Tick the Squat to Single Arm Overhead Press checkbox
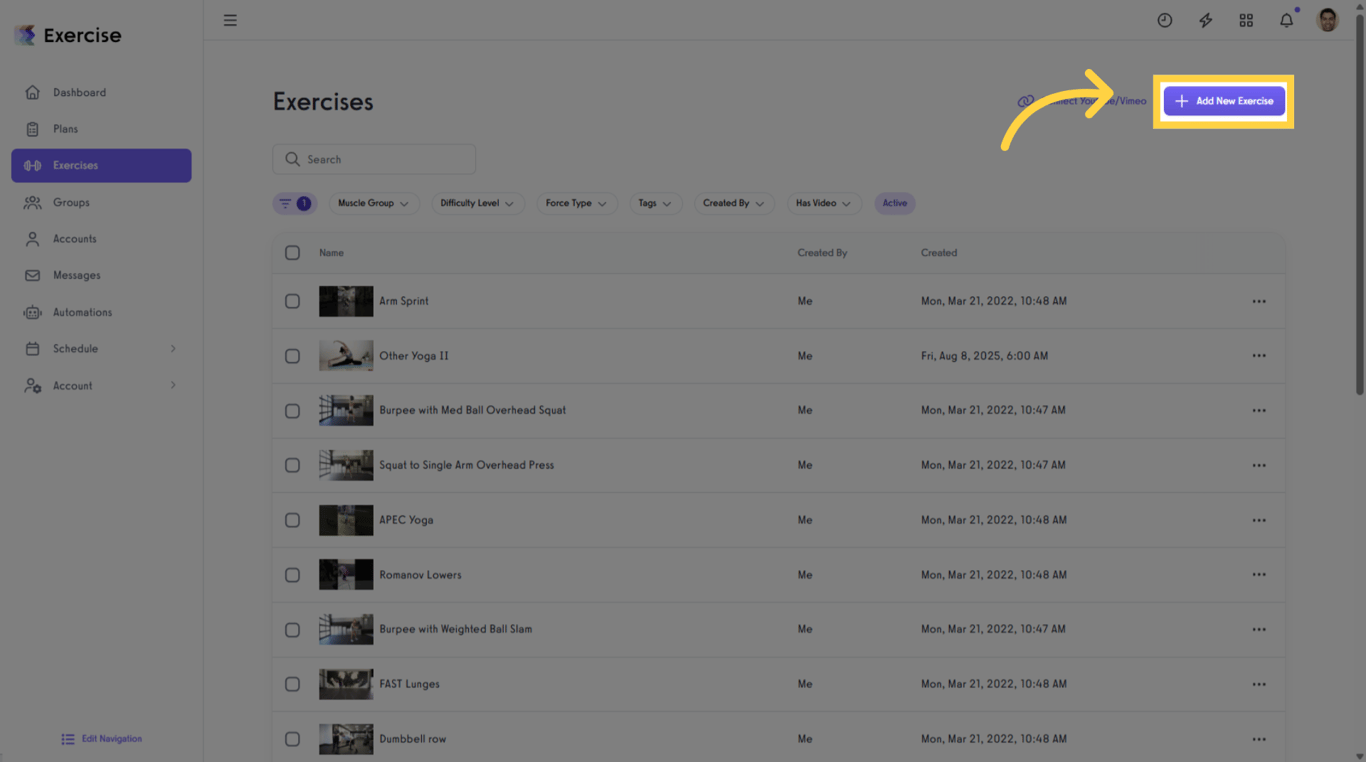 point(292,465)
